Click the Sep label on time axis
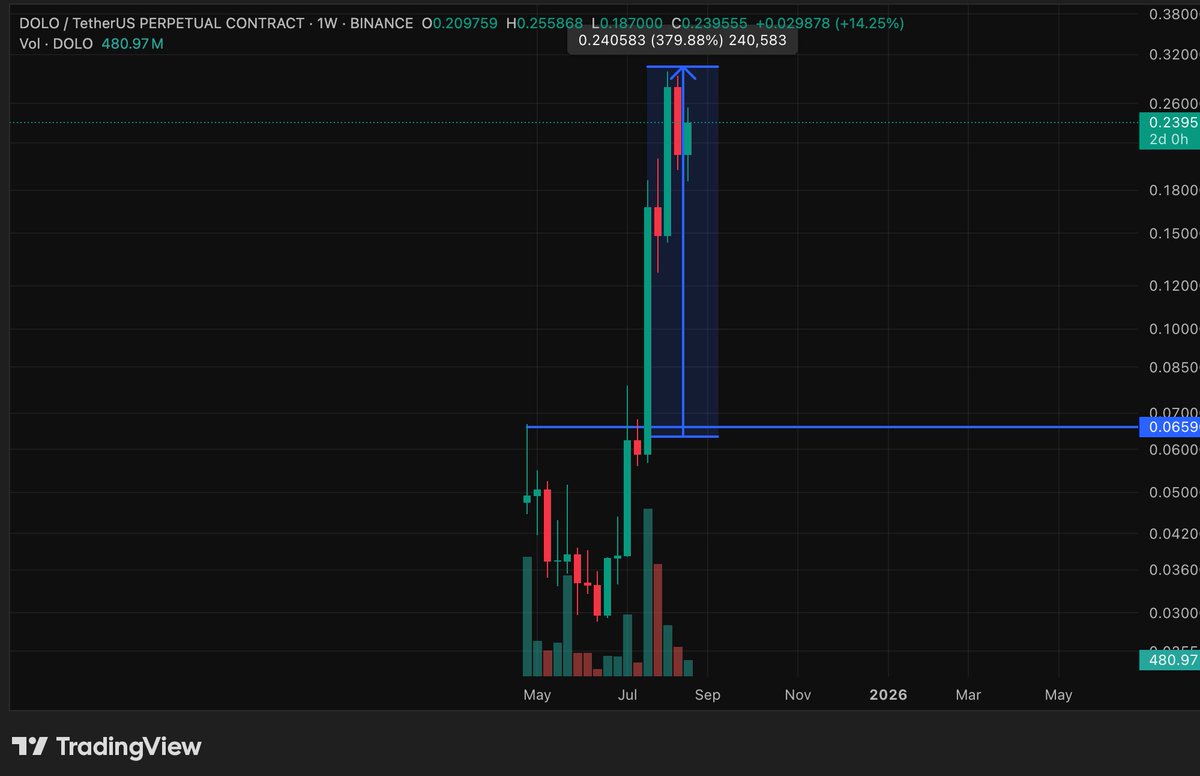The width and height of the screenshot is (1200, 776). click(x=708, y=694)
